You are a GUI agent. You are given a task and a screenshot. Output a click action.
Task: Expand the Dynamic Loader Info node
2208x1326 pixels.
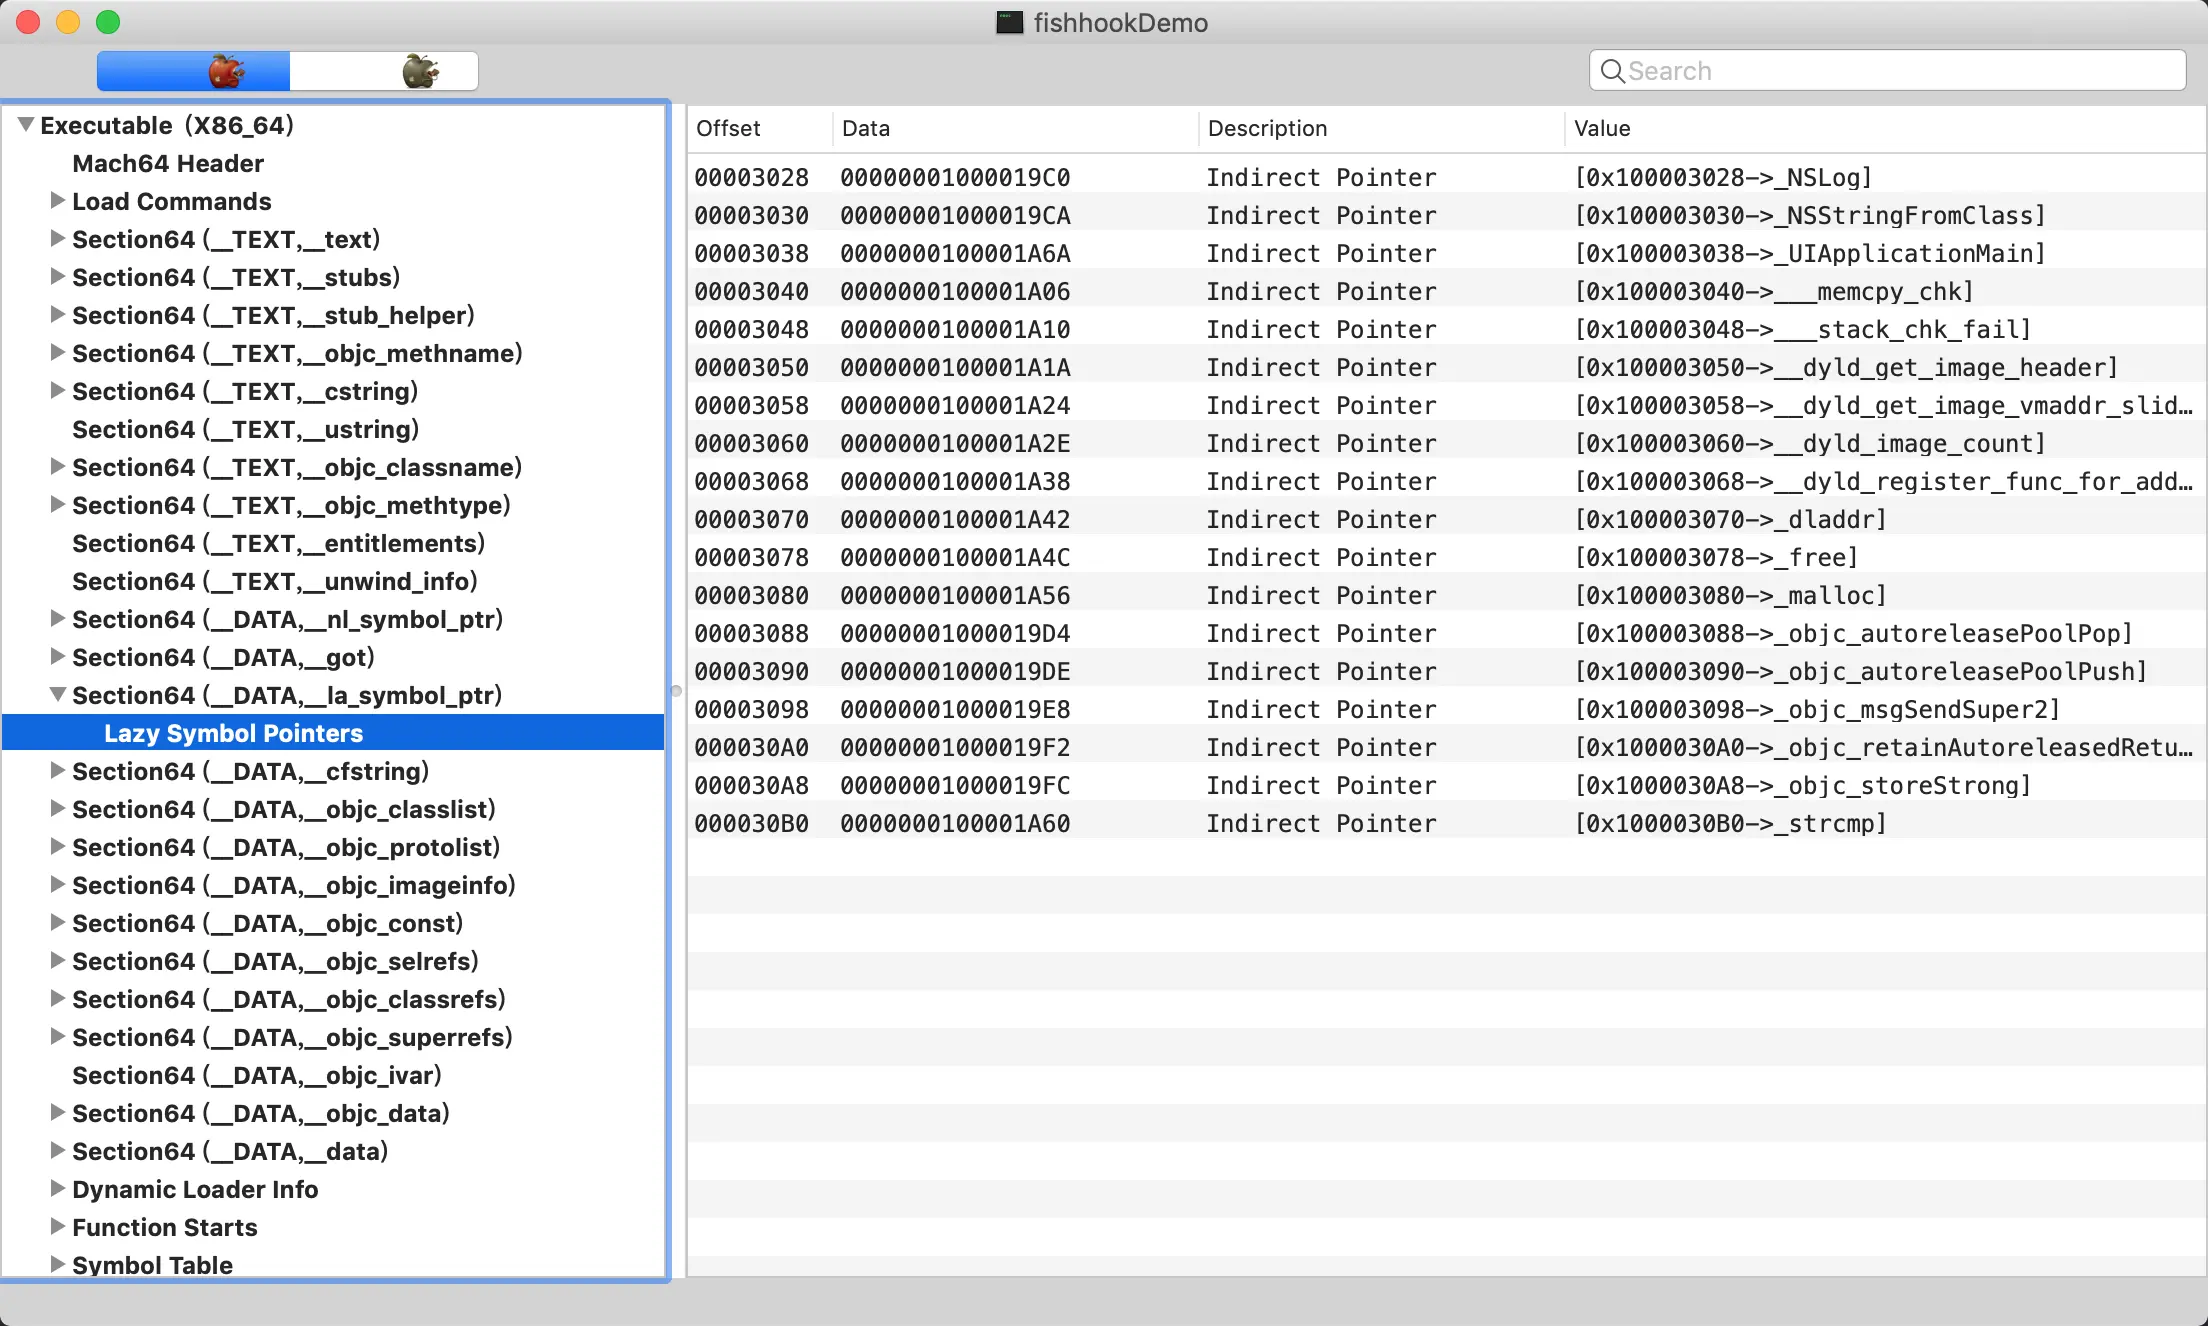57,1189
